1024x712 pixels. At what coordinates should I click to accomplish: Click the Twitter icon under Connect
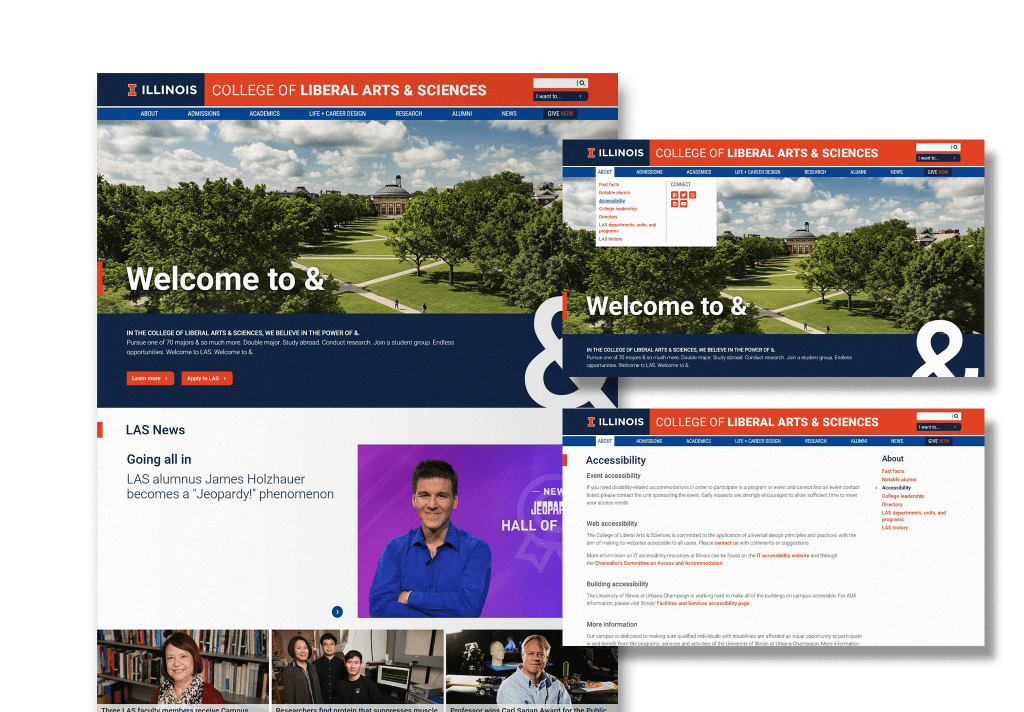pos(684,195)
